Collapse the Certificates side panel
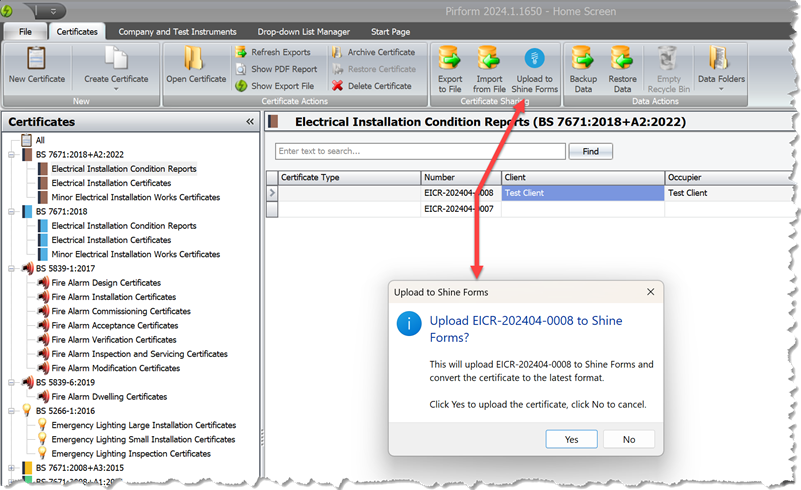 pos(250,121)
